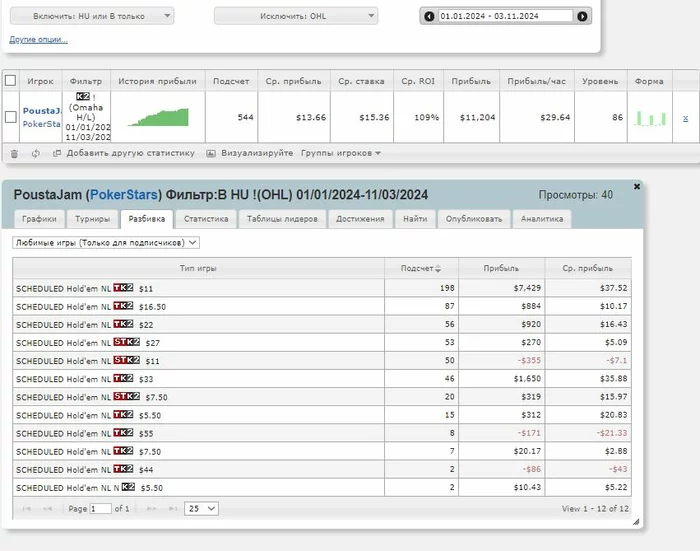This screenshot has width=700, height=551.
Task: Remove PoustaJam row with x icon
Action: pos(685,118)
